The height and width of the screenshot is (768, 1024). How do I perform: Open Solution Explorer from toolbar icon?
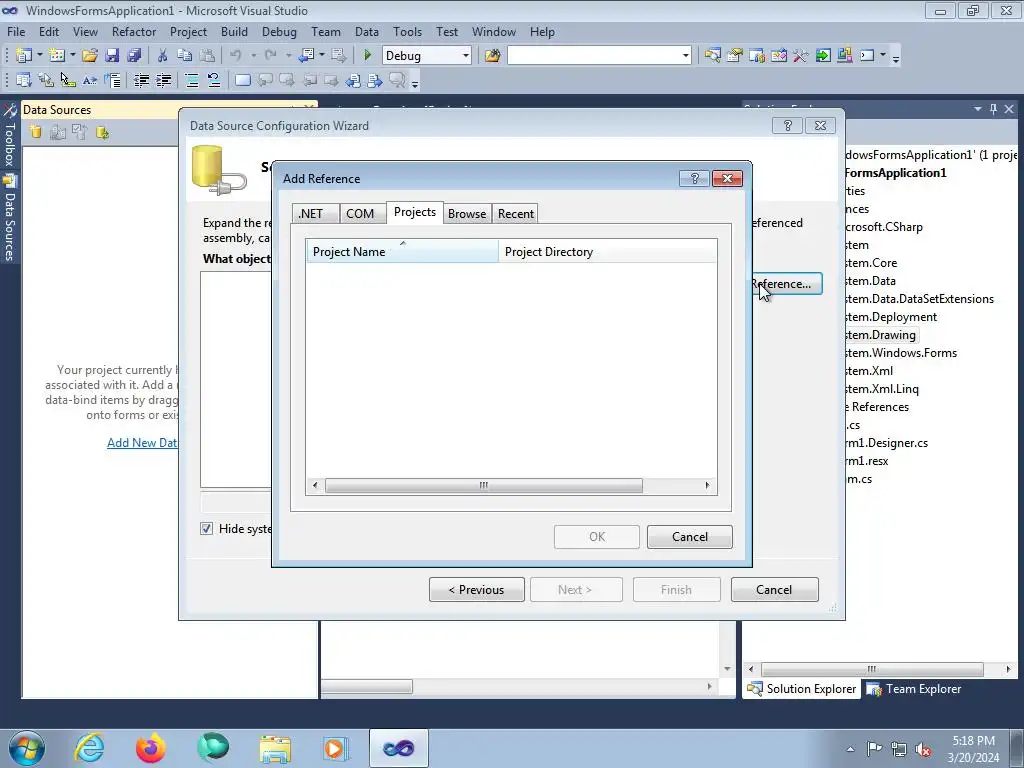coord(712,56)
